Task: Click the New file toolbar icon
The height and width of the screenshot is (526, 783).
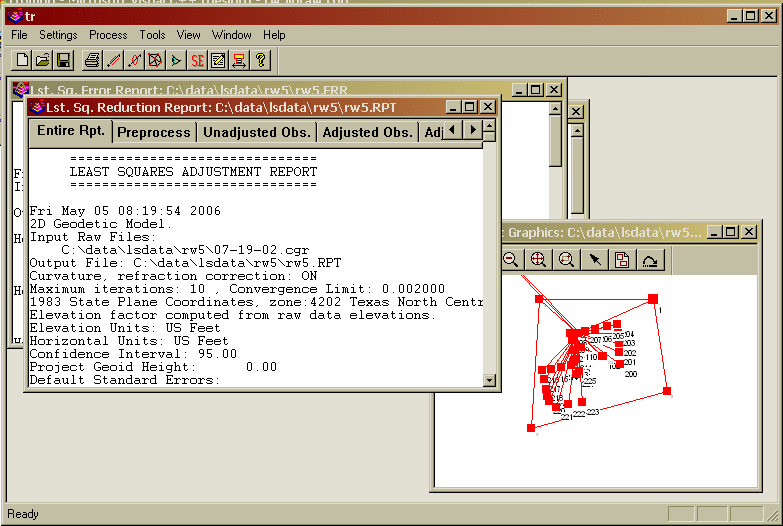Action: 22,60
